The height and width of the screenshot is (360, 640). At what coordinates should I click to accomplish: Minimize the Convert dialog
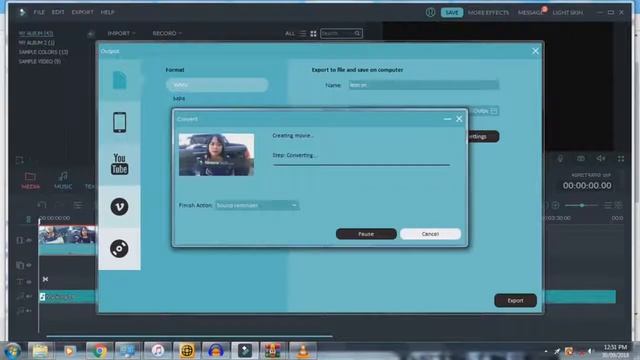tap(447, 119)
